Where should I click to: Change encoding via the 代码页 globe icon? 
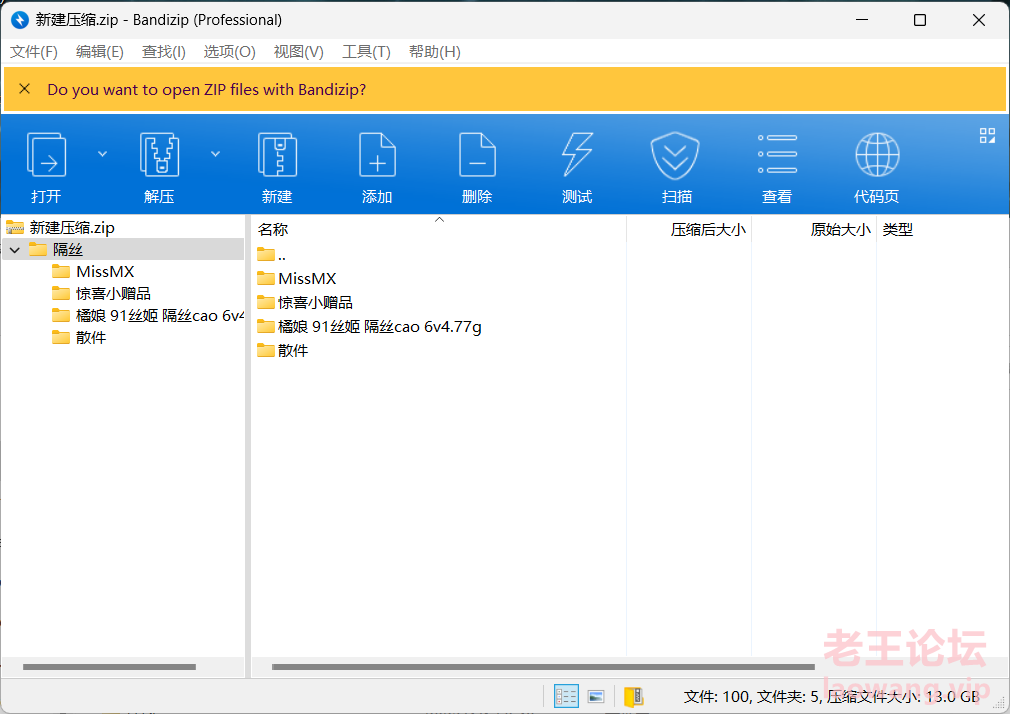877,155
